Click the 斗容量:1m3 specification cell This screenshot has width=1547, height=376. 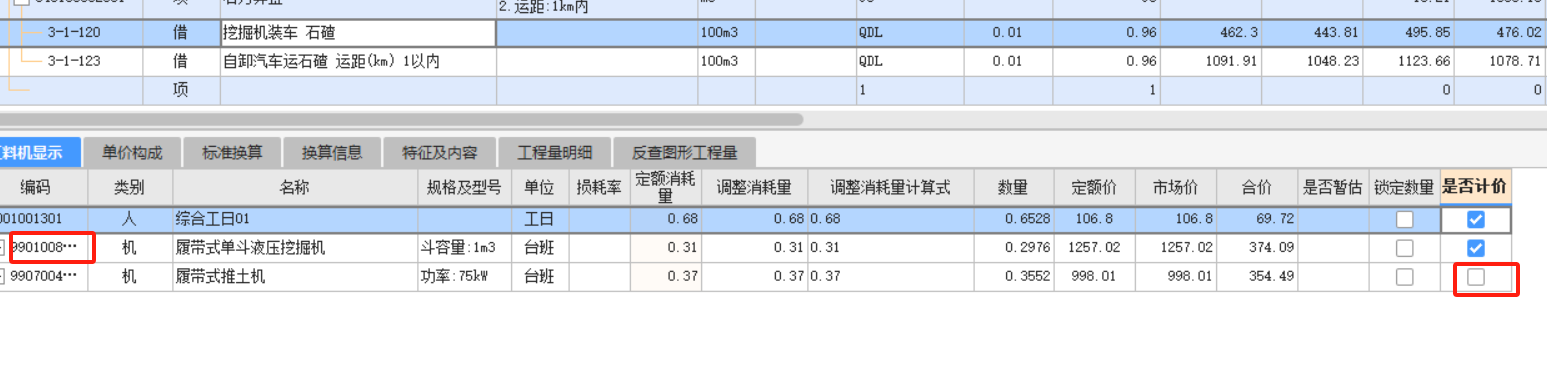(464, 248)
